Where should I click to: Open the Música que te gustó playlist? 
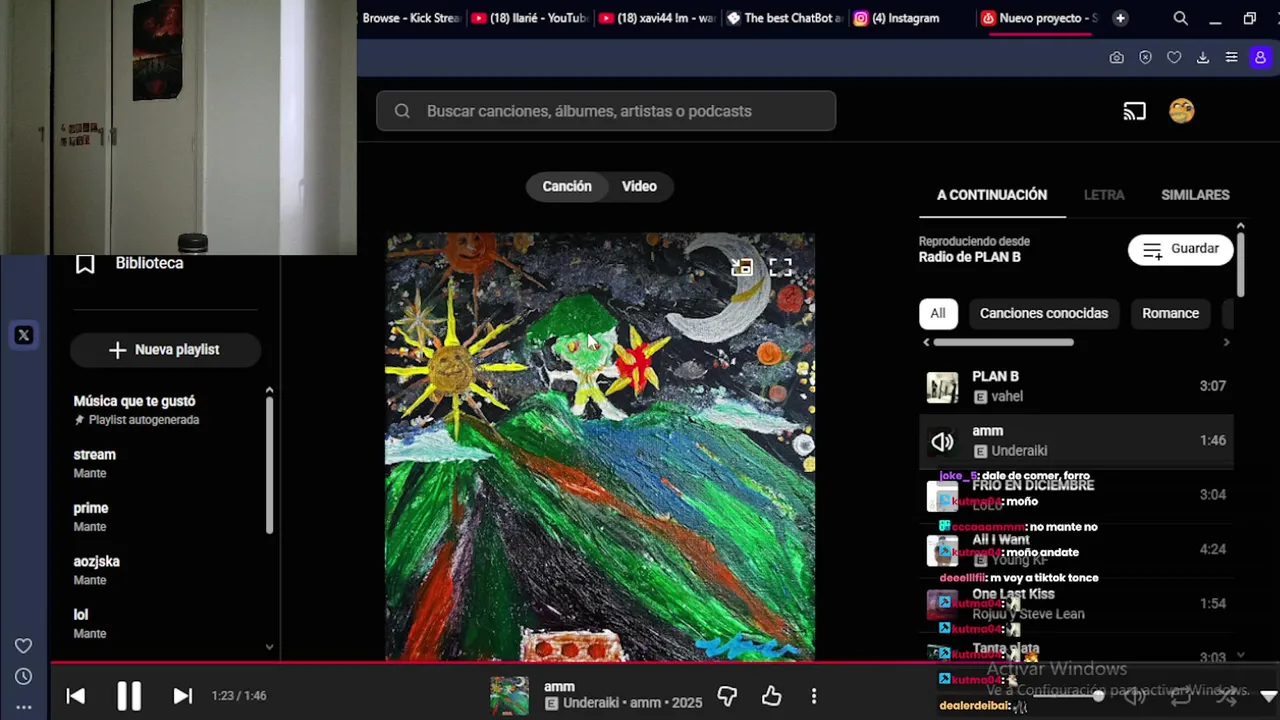pos(136,410)
